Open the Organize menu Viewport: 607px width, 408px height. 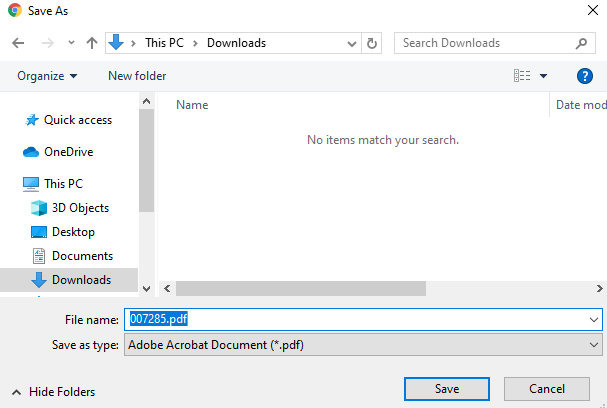tap(47, 76)
